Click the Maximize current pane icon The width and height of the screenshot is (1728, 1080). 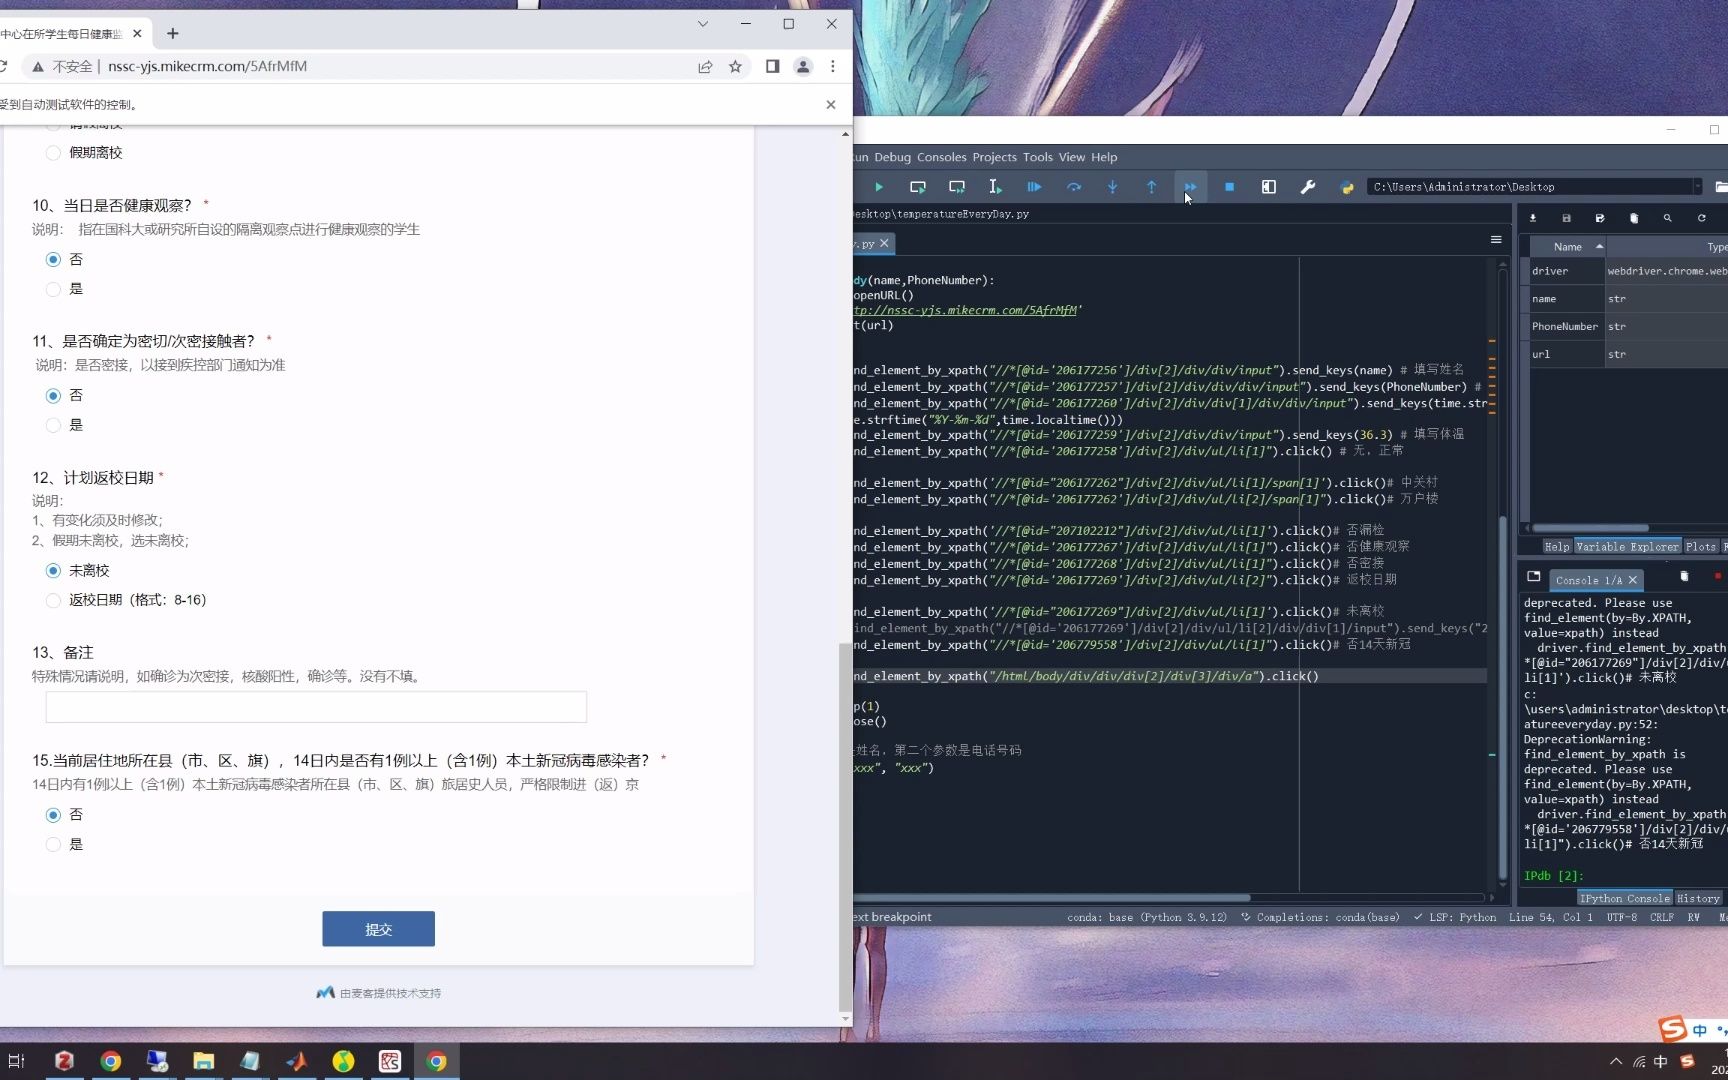[x=1268, y=187]
